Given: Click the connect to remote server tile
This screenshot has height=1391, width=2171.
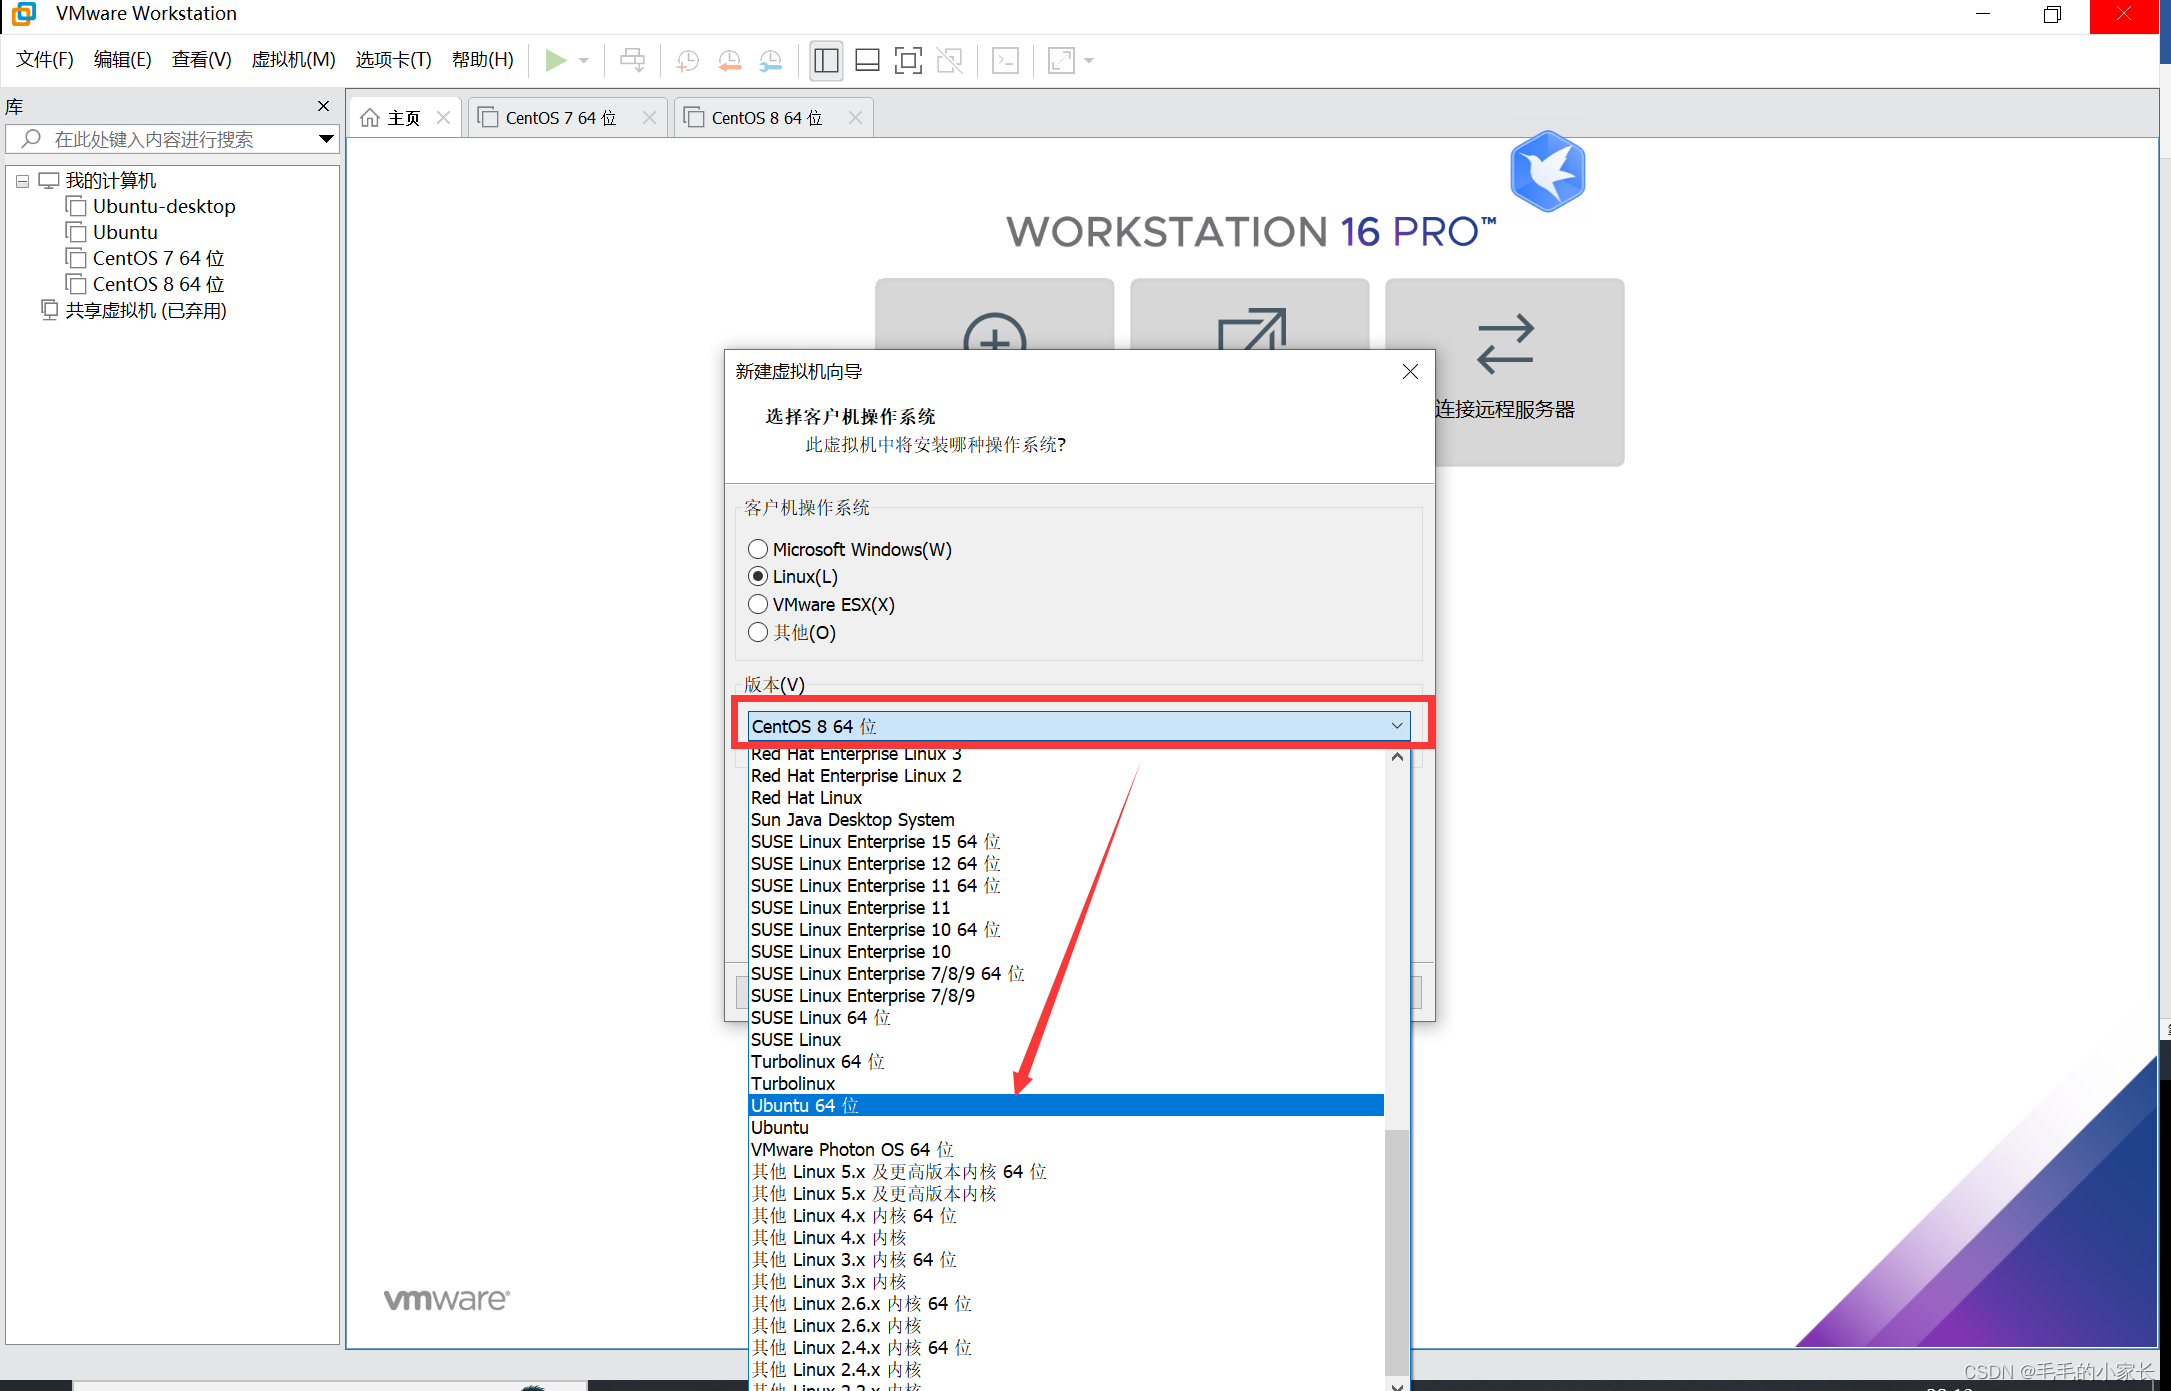Looking at the screenshot, I should (x=1504, y=372).
